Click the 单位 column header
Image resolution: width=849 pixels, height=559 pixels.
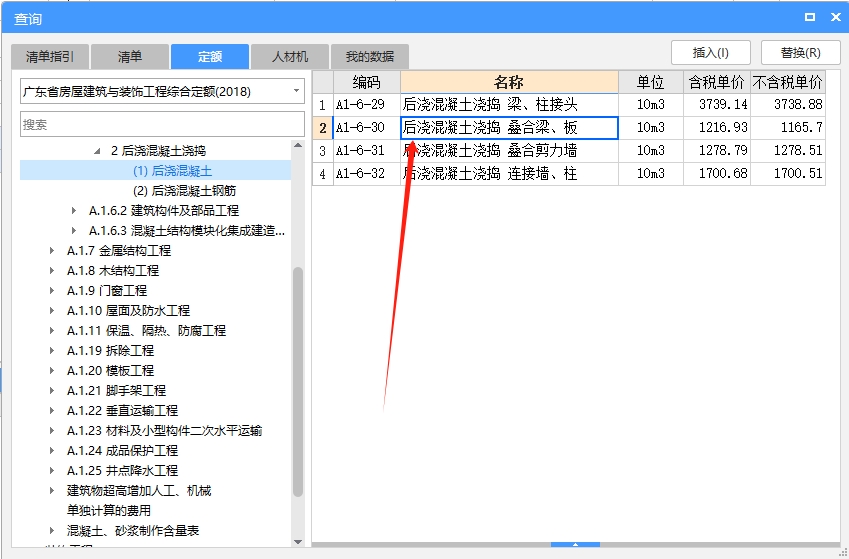coord(651,82)
